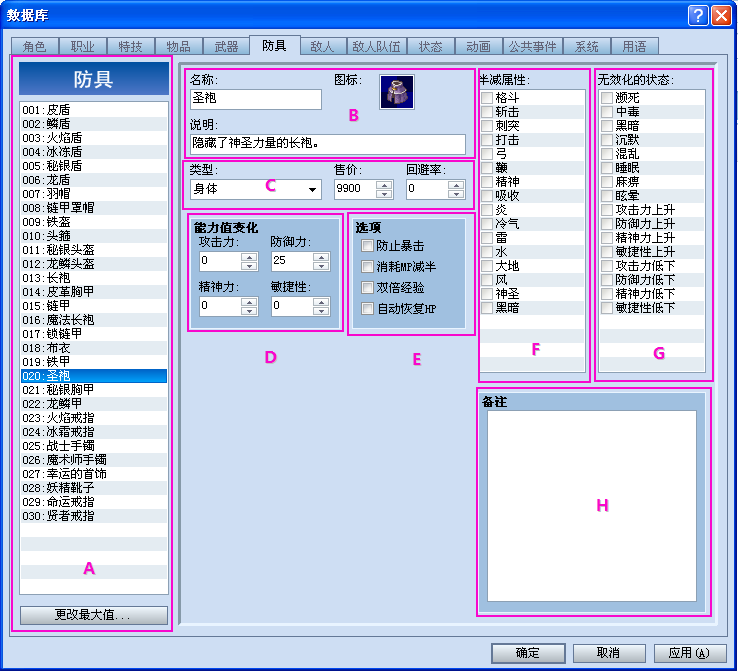Select 021:秘银胸甲 in the armor list
Screen dimensions: 738x671
tap(94, 390)
